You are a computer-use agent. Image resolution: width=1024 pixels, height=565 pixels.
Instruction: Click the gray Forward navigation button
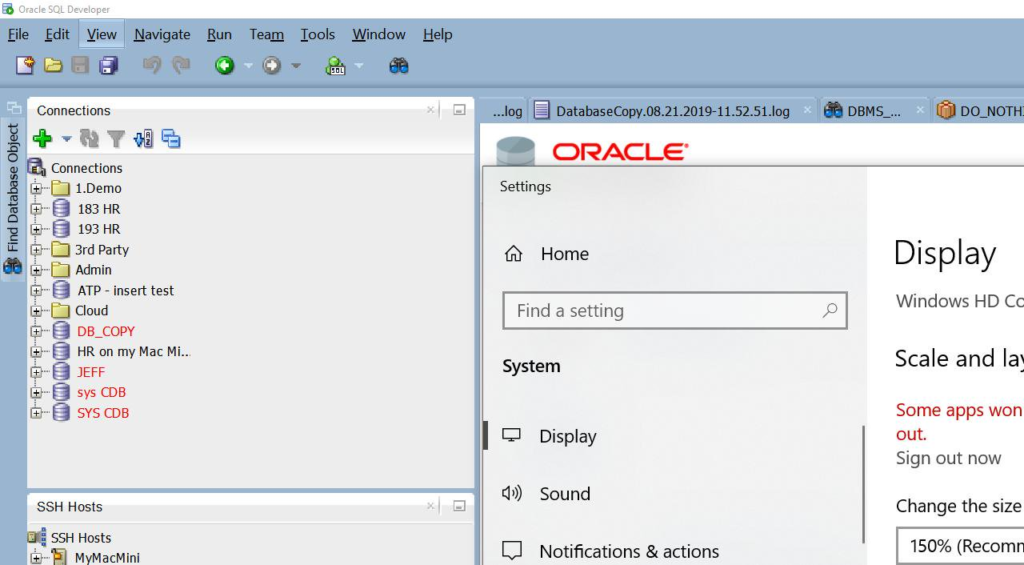point(272,65)
